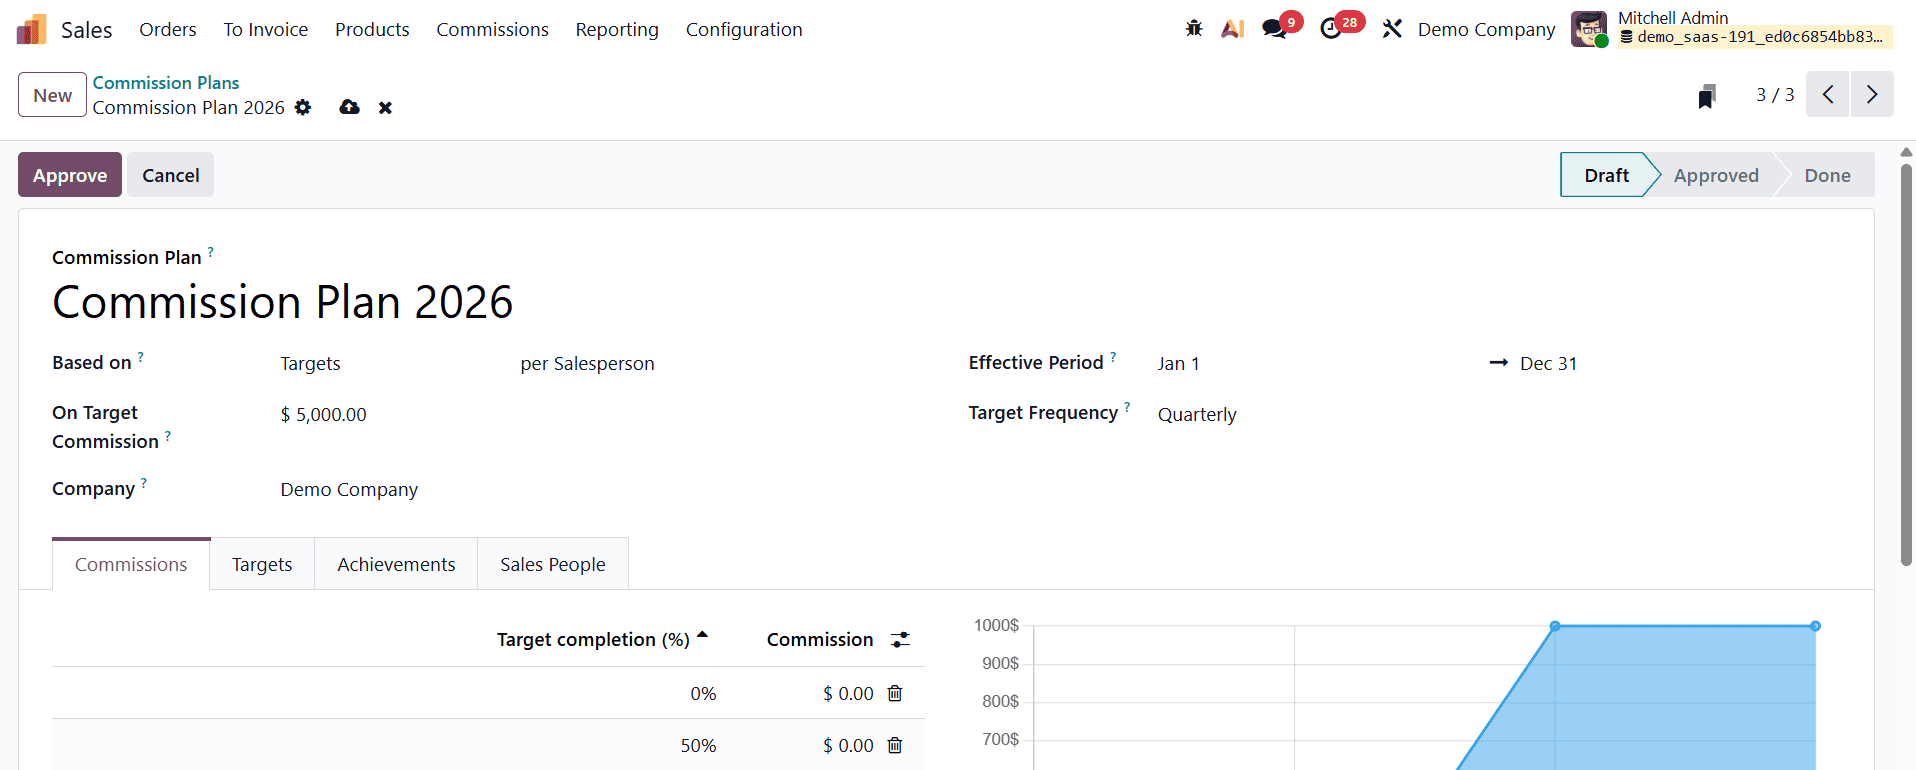Viewport: 1916px width, 770px height.
Task: Click the Mitchell Admin avatar
Action: click(x=1589, y=29)
